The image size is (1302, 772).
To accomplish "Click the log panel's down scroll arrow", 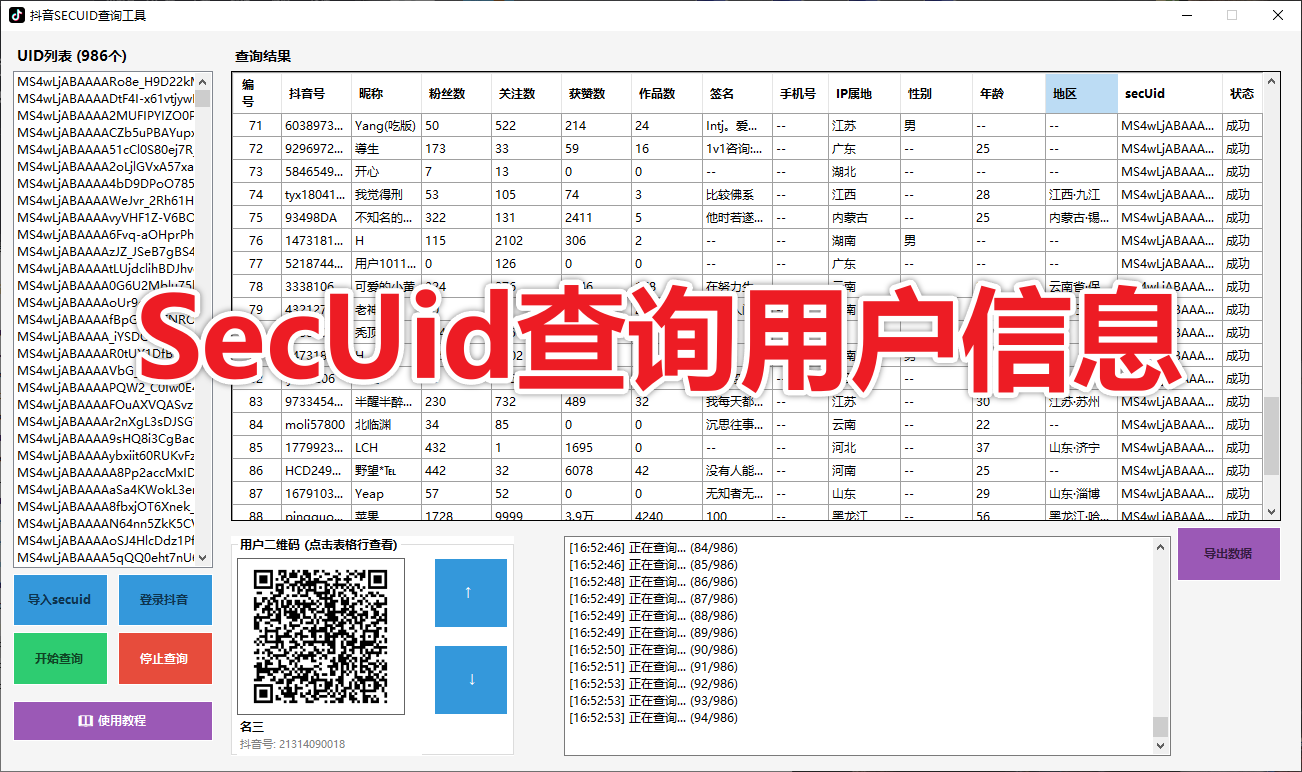I will [x=1159, y=745].
